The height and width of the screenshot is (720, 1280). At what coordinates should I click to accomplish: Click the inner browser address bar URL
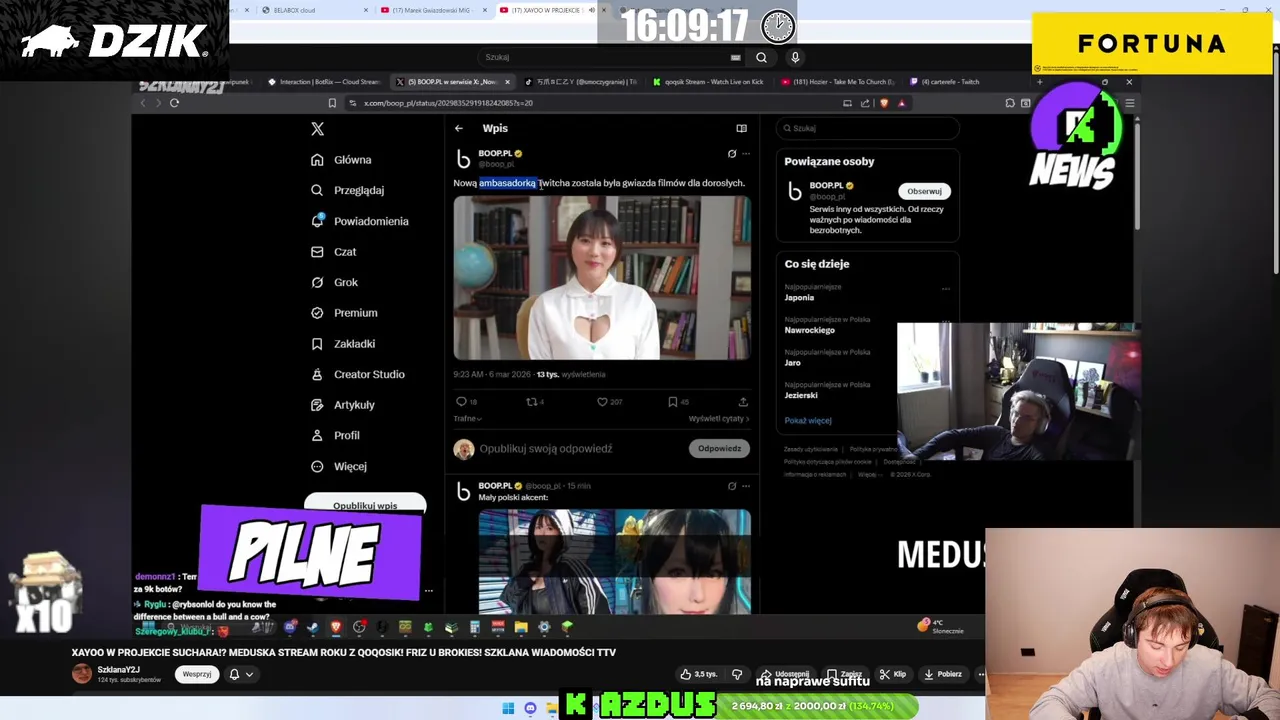click(448, 103)
